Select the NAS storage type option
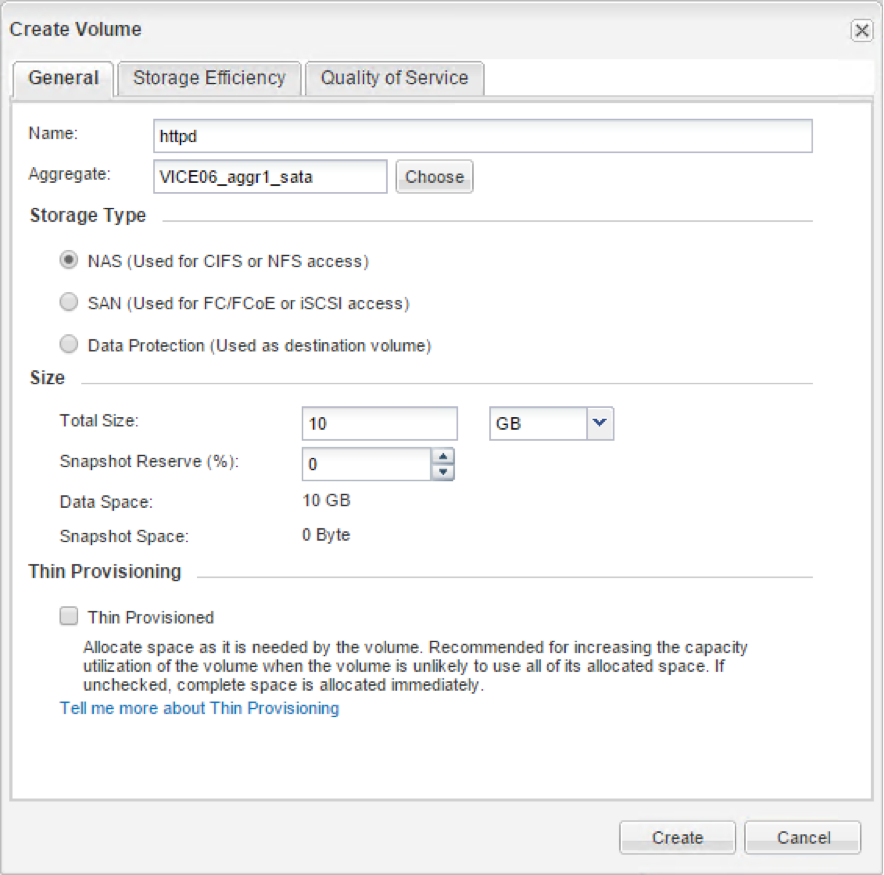The width and height of the screenshot is (884, 875). point(69,261)
